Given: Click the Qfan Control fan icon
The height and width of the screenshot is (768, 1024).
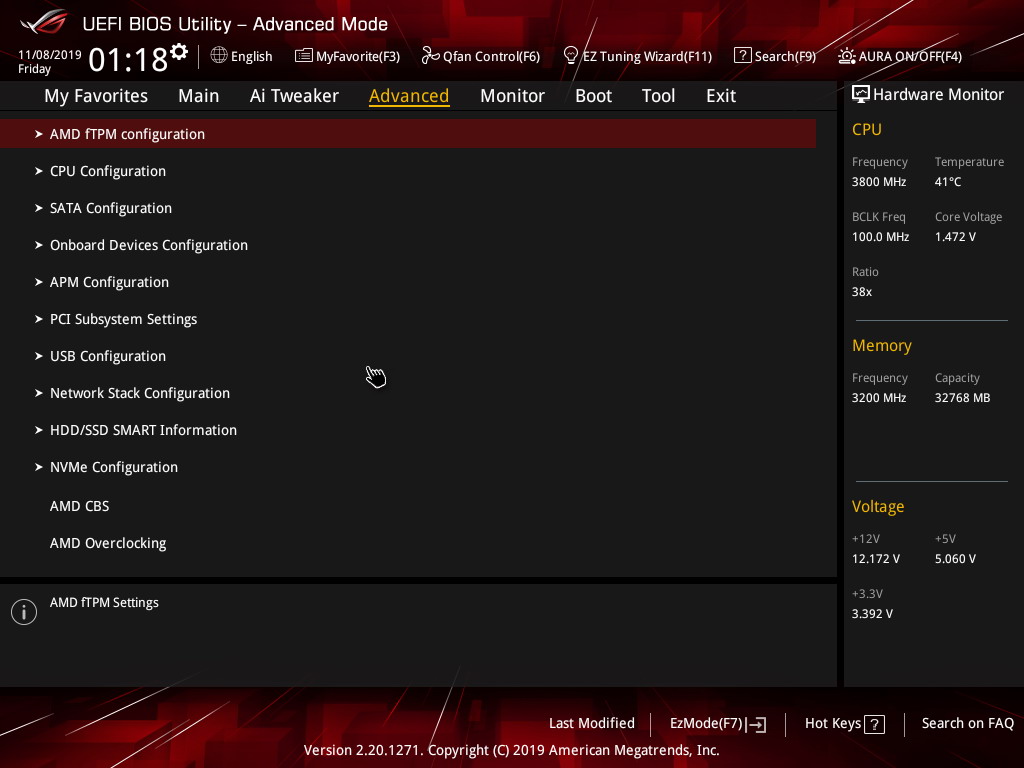Looking at the screenshot, I should pos(430,56).
